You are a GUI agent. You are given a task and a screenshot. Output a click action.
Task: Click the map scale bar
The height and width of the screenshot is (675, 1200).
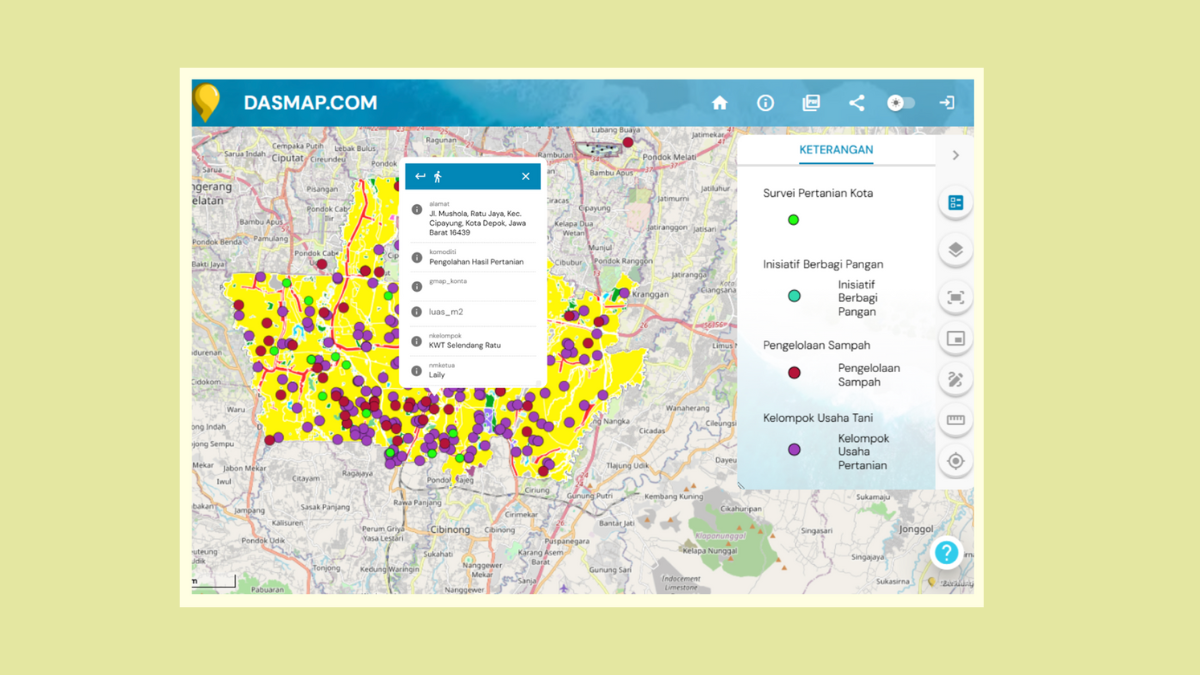click(x=214, y=581)
